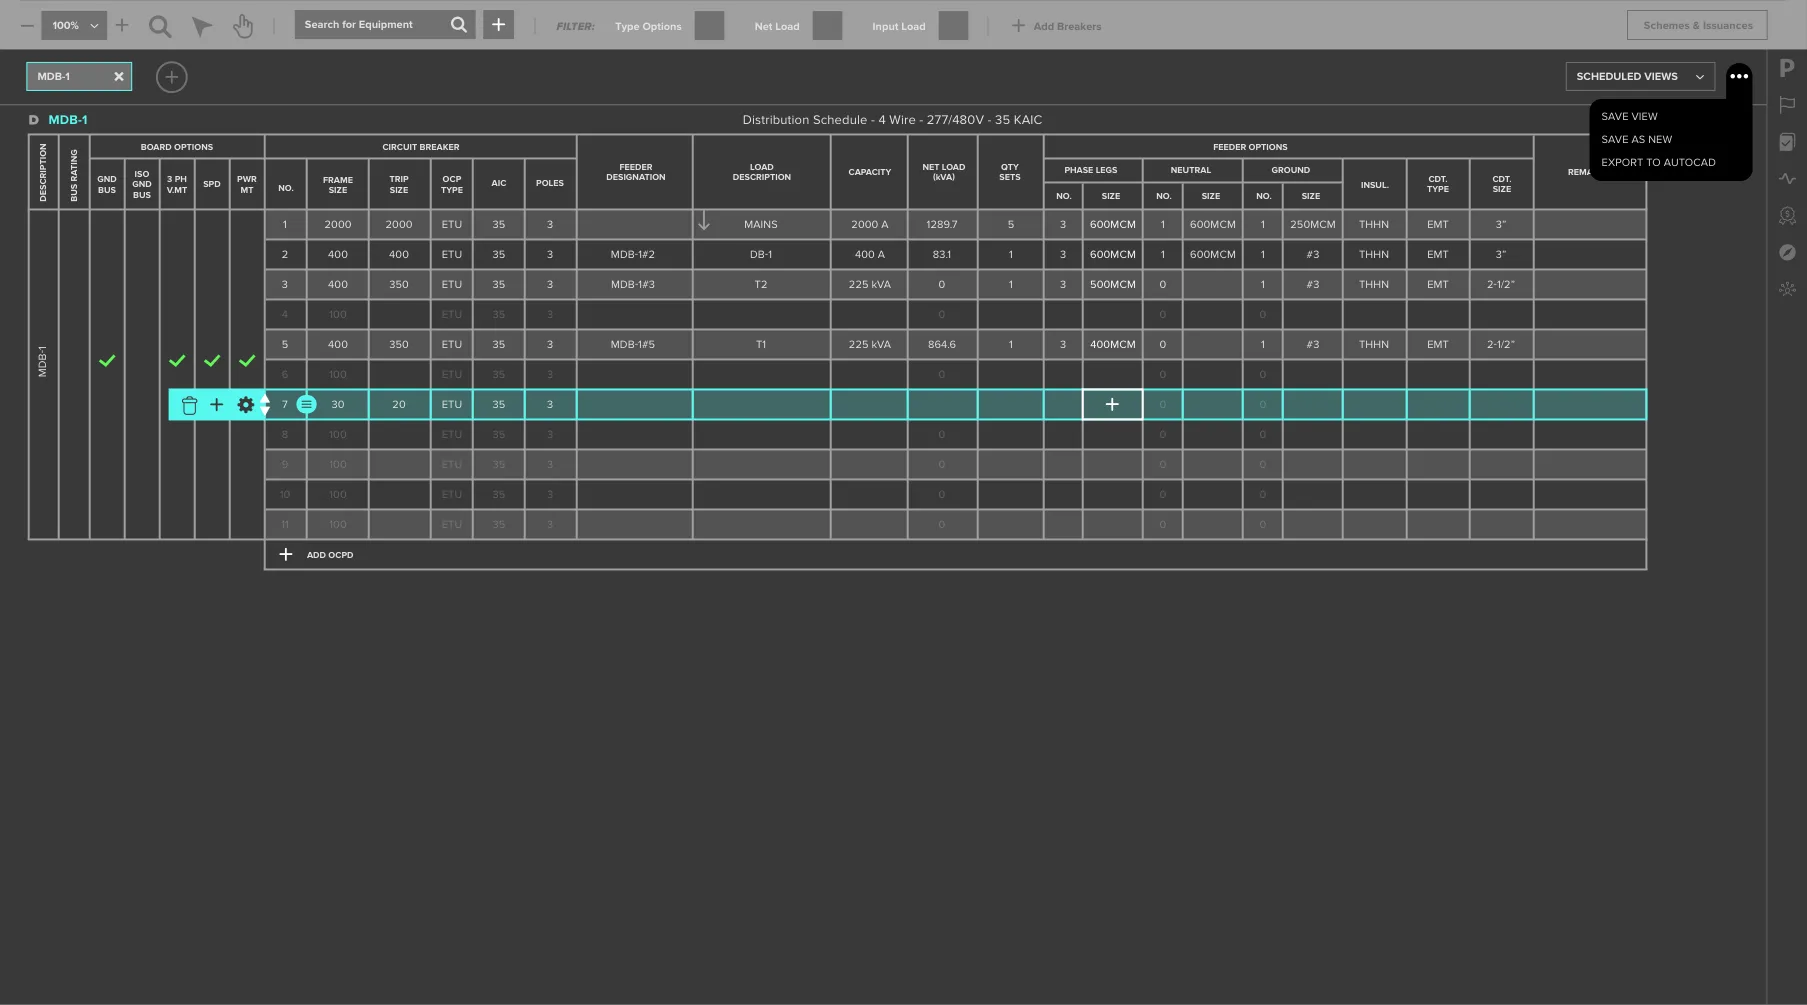Click the row 7 reorder up-down arrows
This screenshot has height=1005, width=1807.
[265, 405]
